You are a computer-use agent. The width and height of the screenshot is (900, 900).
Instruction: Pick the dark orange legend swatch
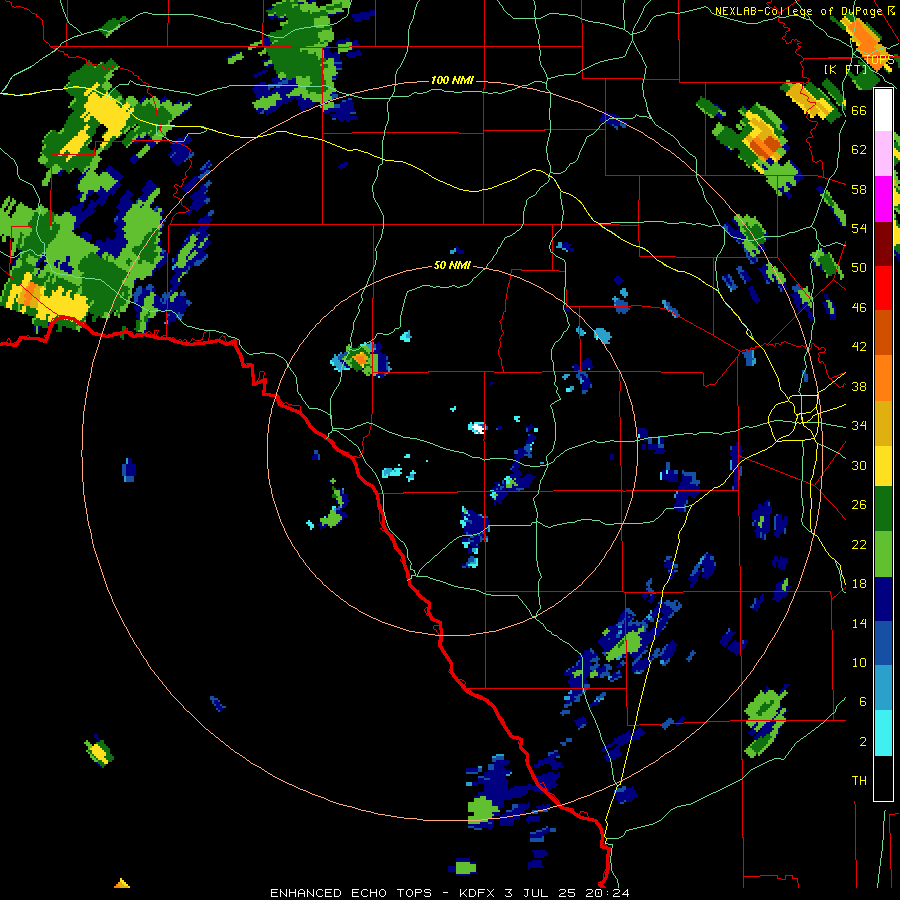tap(883, 332)
